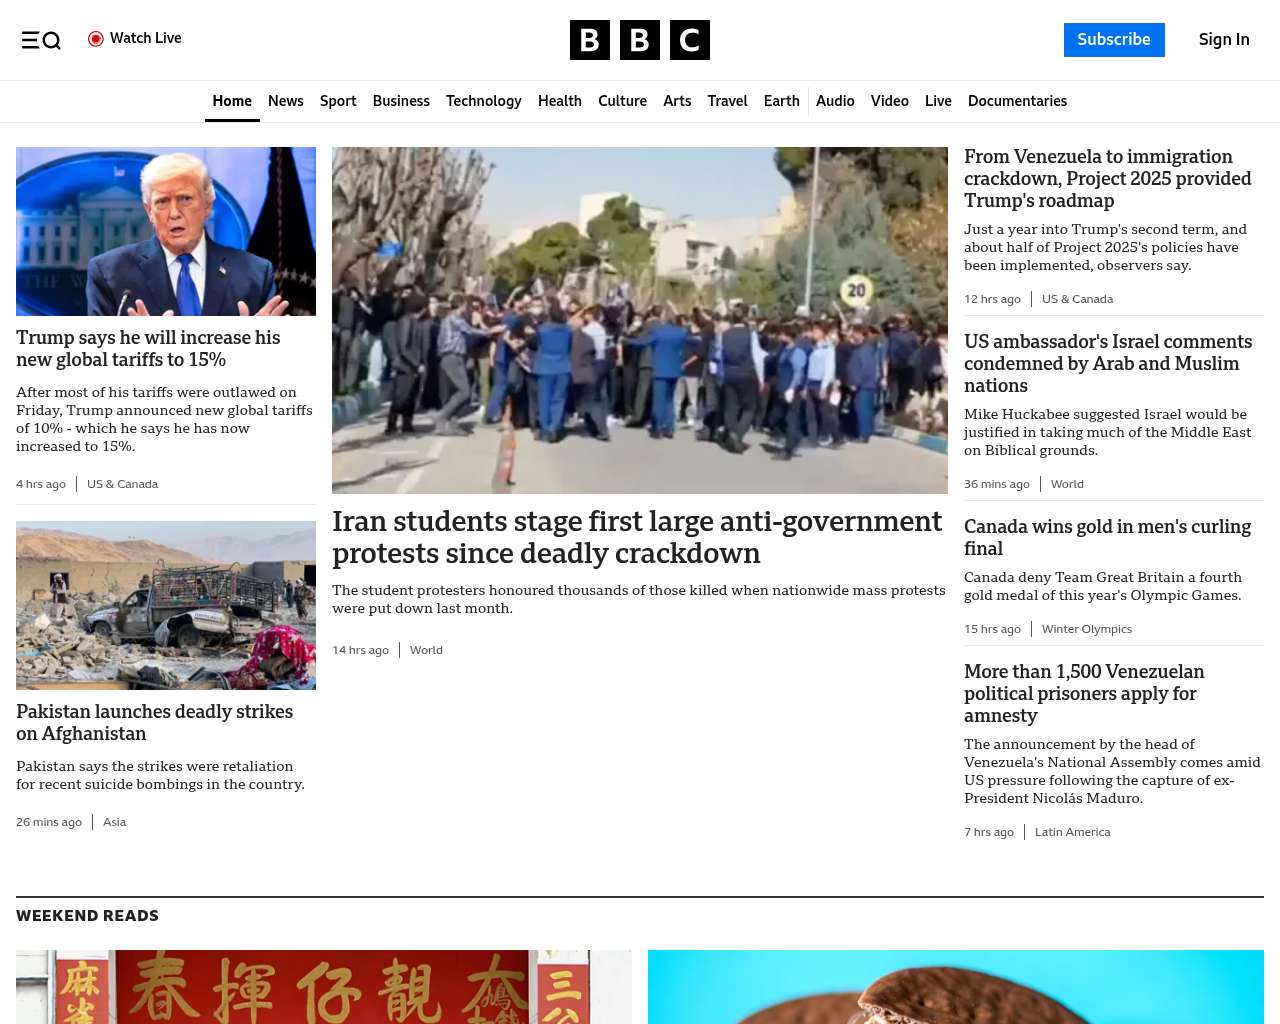Open the Trump tariffs story thumbnail

click(x=166, y=231)
